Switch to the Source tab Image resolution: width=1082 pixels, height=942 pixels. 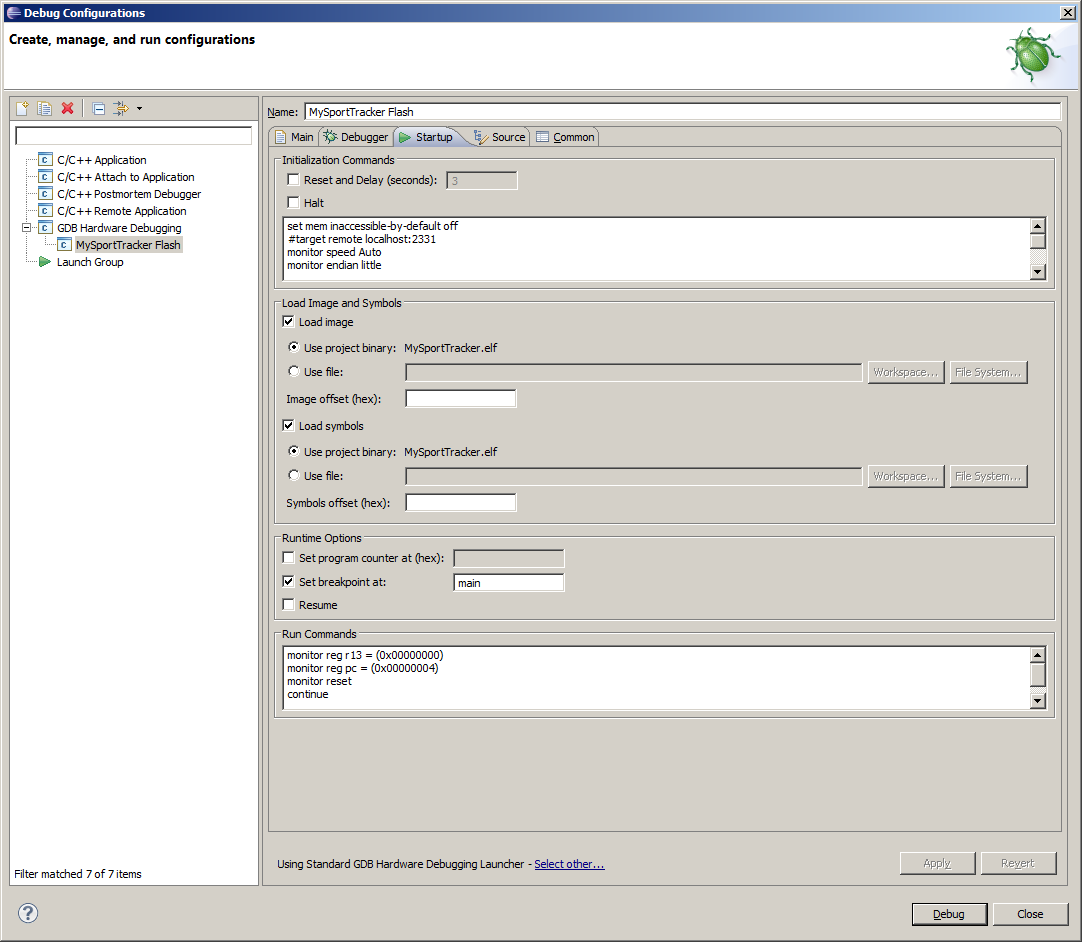[x=500, y=137]
